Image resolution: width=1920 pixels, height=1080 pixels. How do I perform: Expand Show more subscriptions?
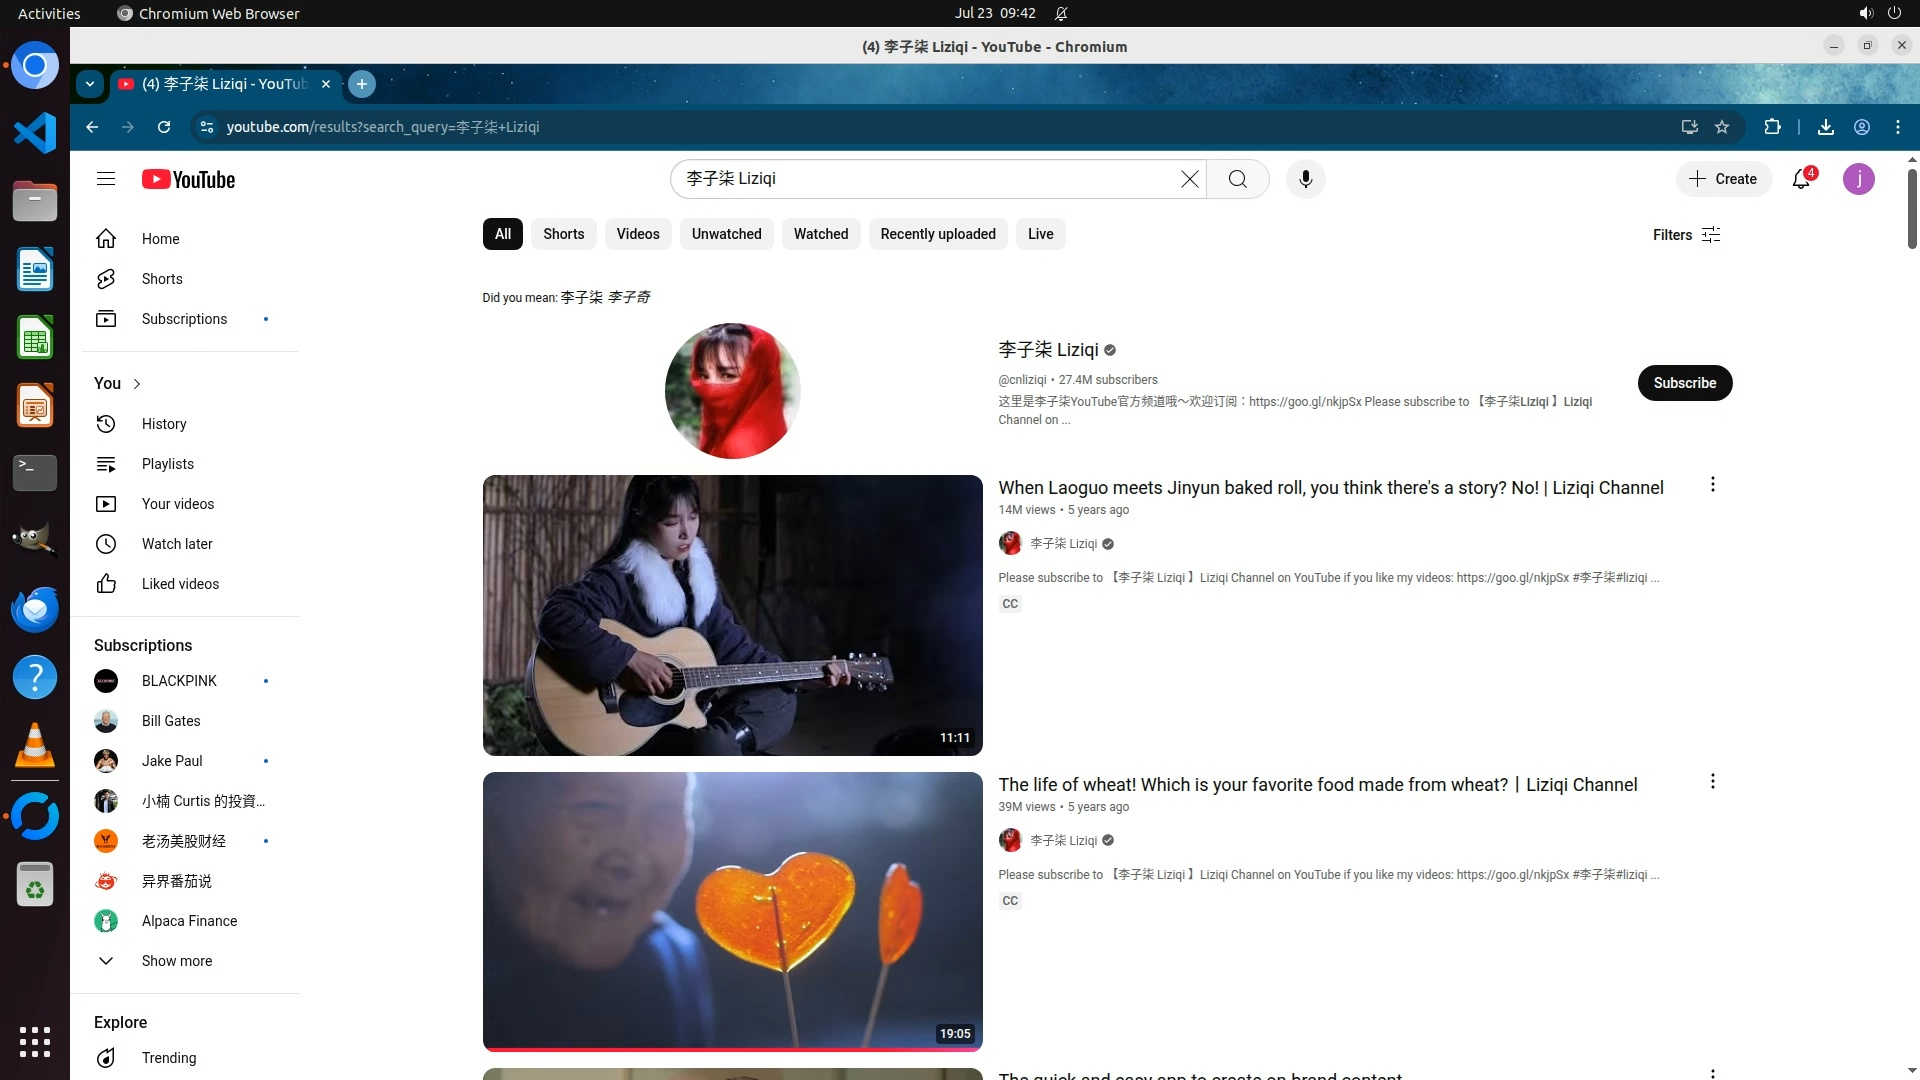pyautogui.click(x=176, y=961)
